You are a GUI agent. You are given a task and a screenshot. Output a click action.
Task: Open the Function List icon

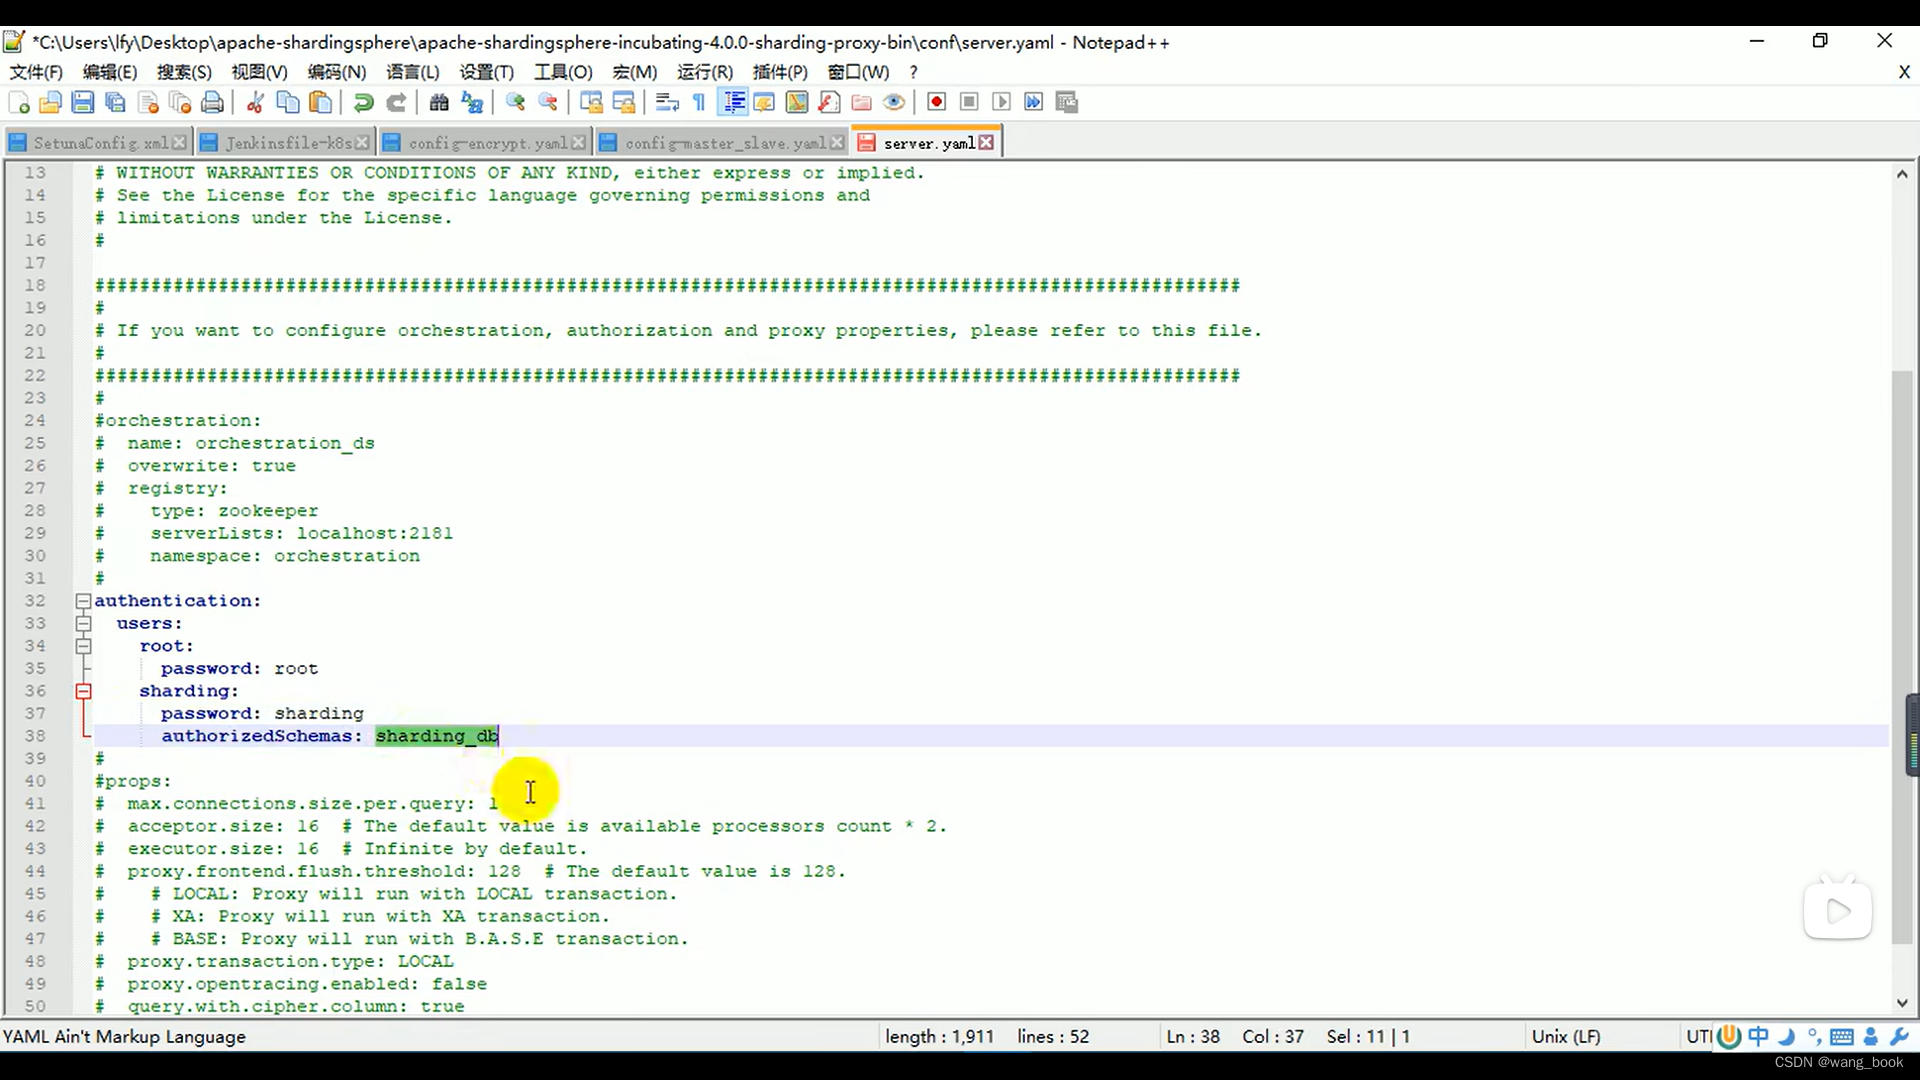tap(829, 102)
